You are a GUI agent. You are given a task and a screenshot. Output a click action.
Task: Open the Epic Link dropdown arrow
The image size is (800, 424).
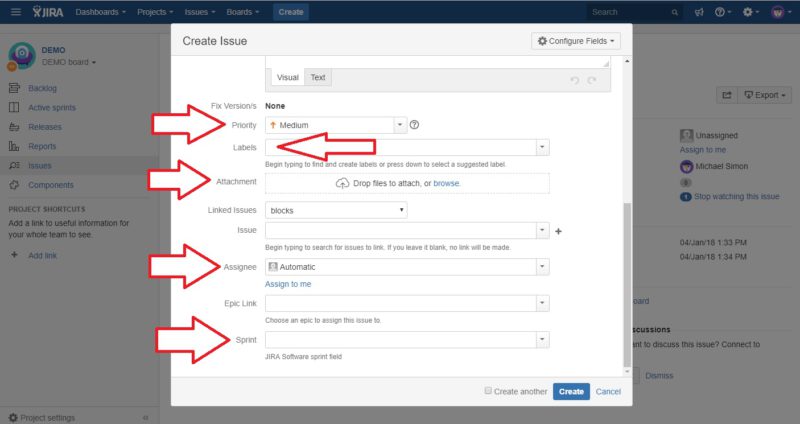pyautogui.click(x=542, y=303)
